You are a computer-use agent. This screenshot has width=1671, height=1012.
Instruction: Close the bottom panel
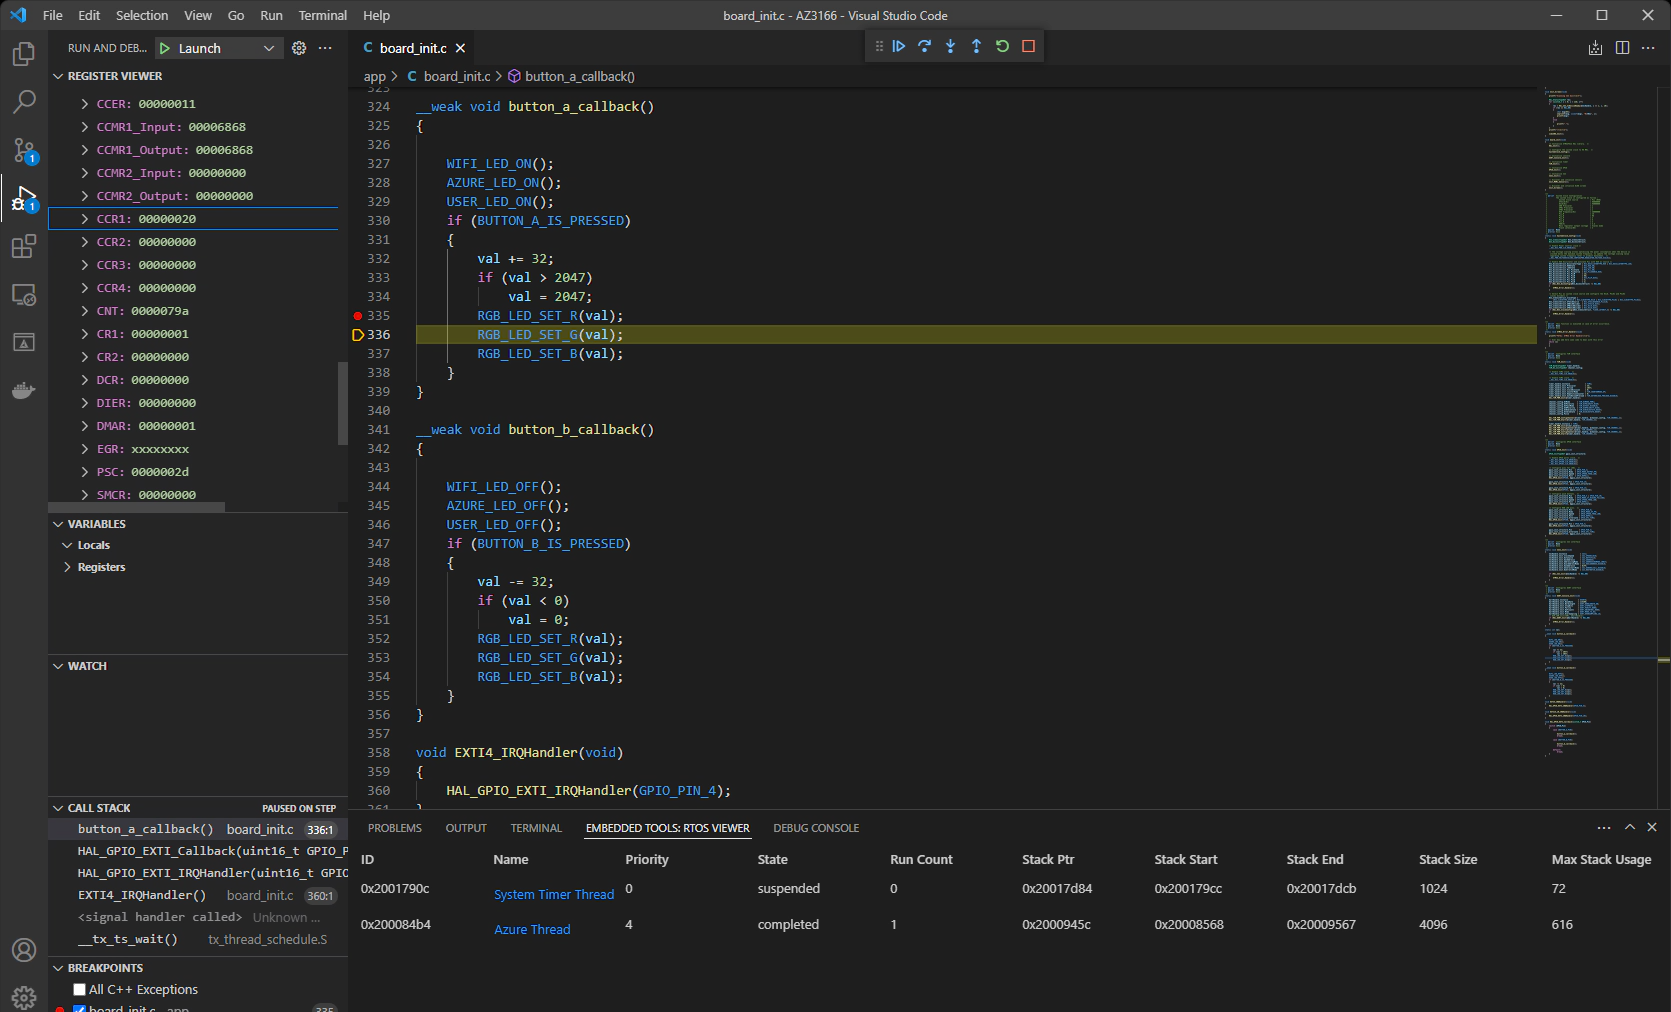click(x=1652, y=827)
